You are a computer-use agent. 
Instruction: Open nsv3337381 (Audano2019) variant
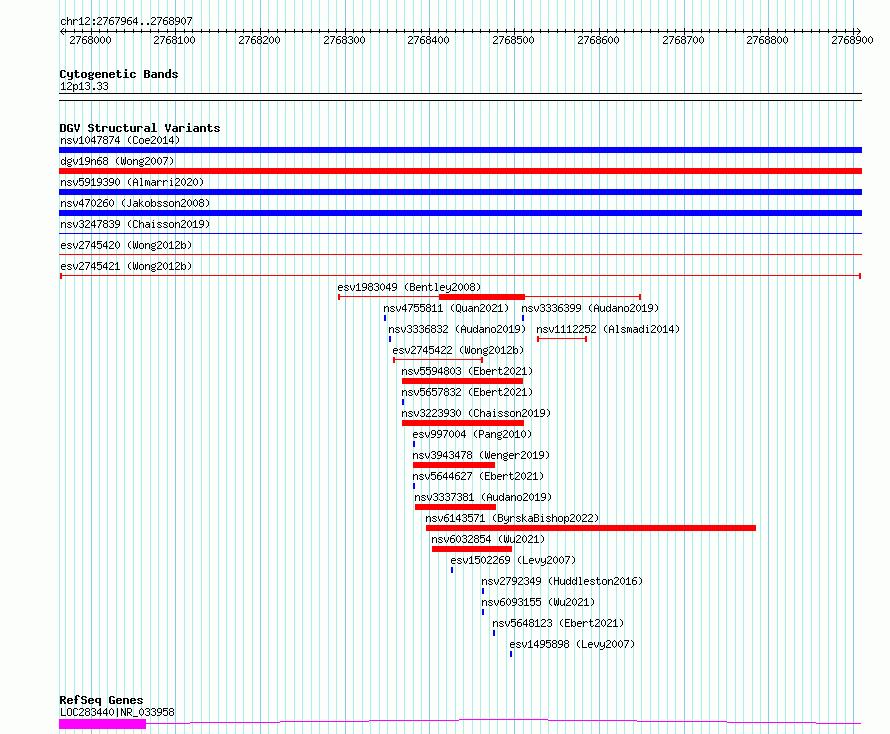(483, 497)
